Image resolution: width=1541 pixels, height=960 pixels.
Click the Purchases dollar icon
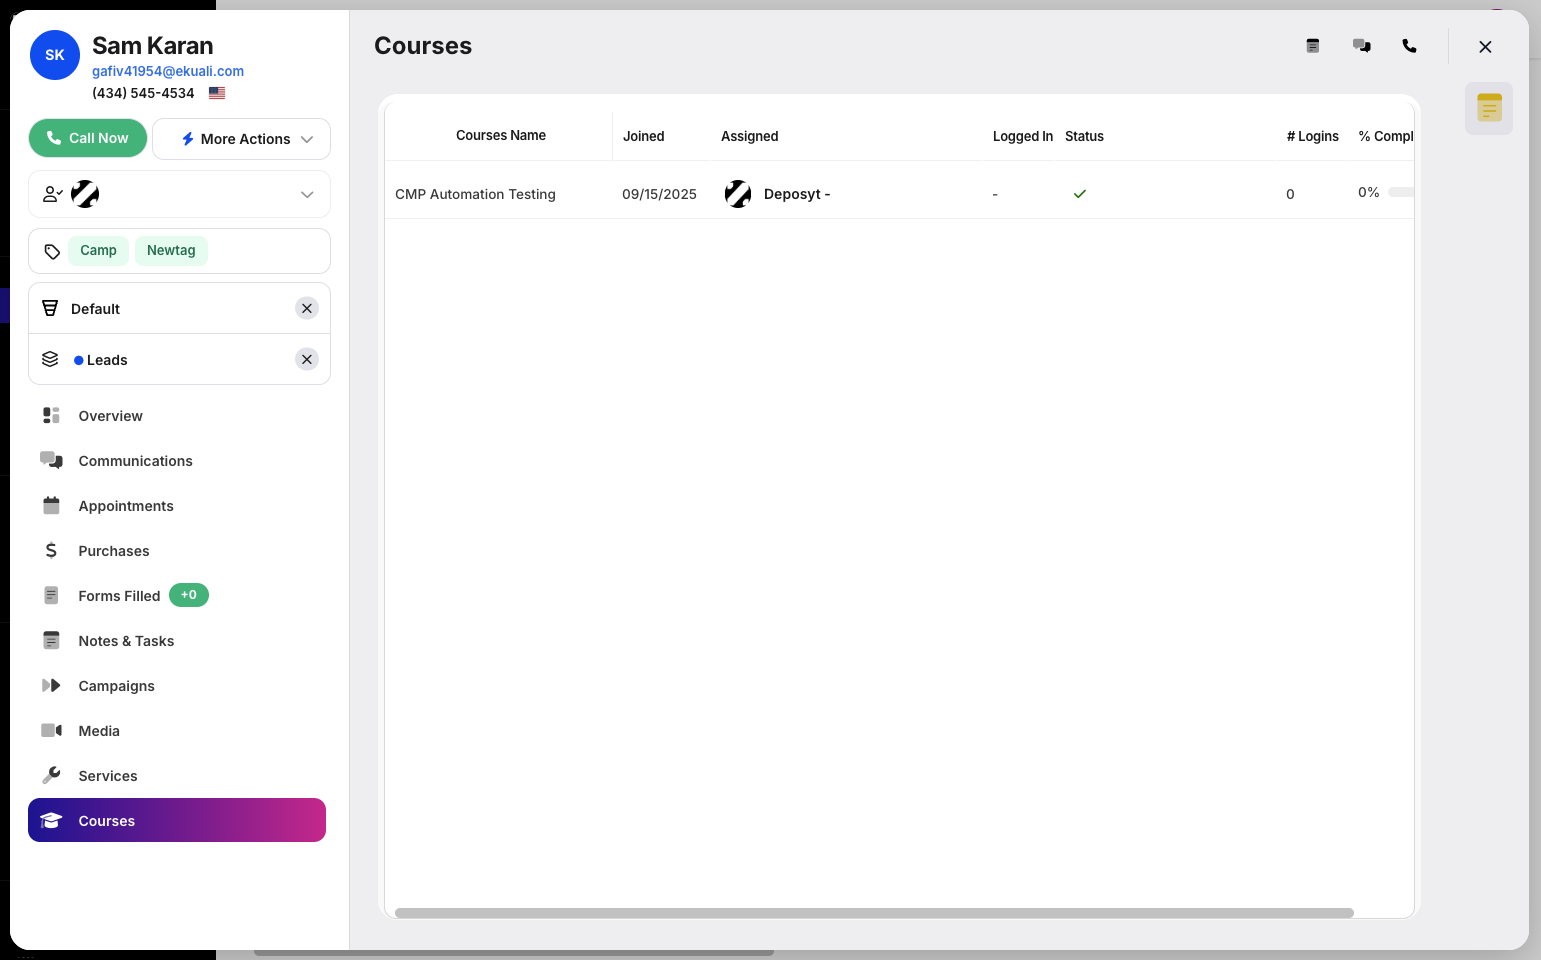[51, 550]
